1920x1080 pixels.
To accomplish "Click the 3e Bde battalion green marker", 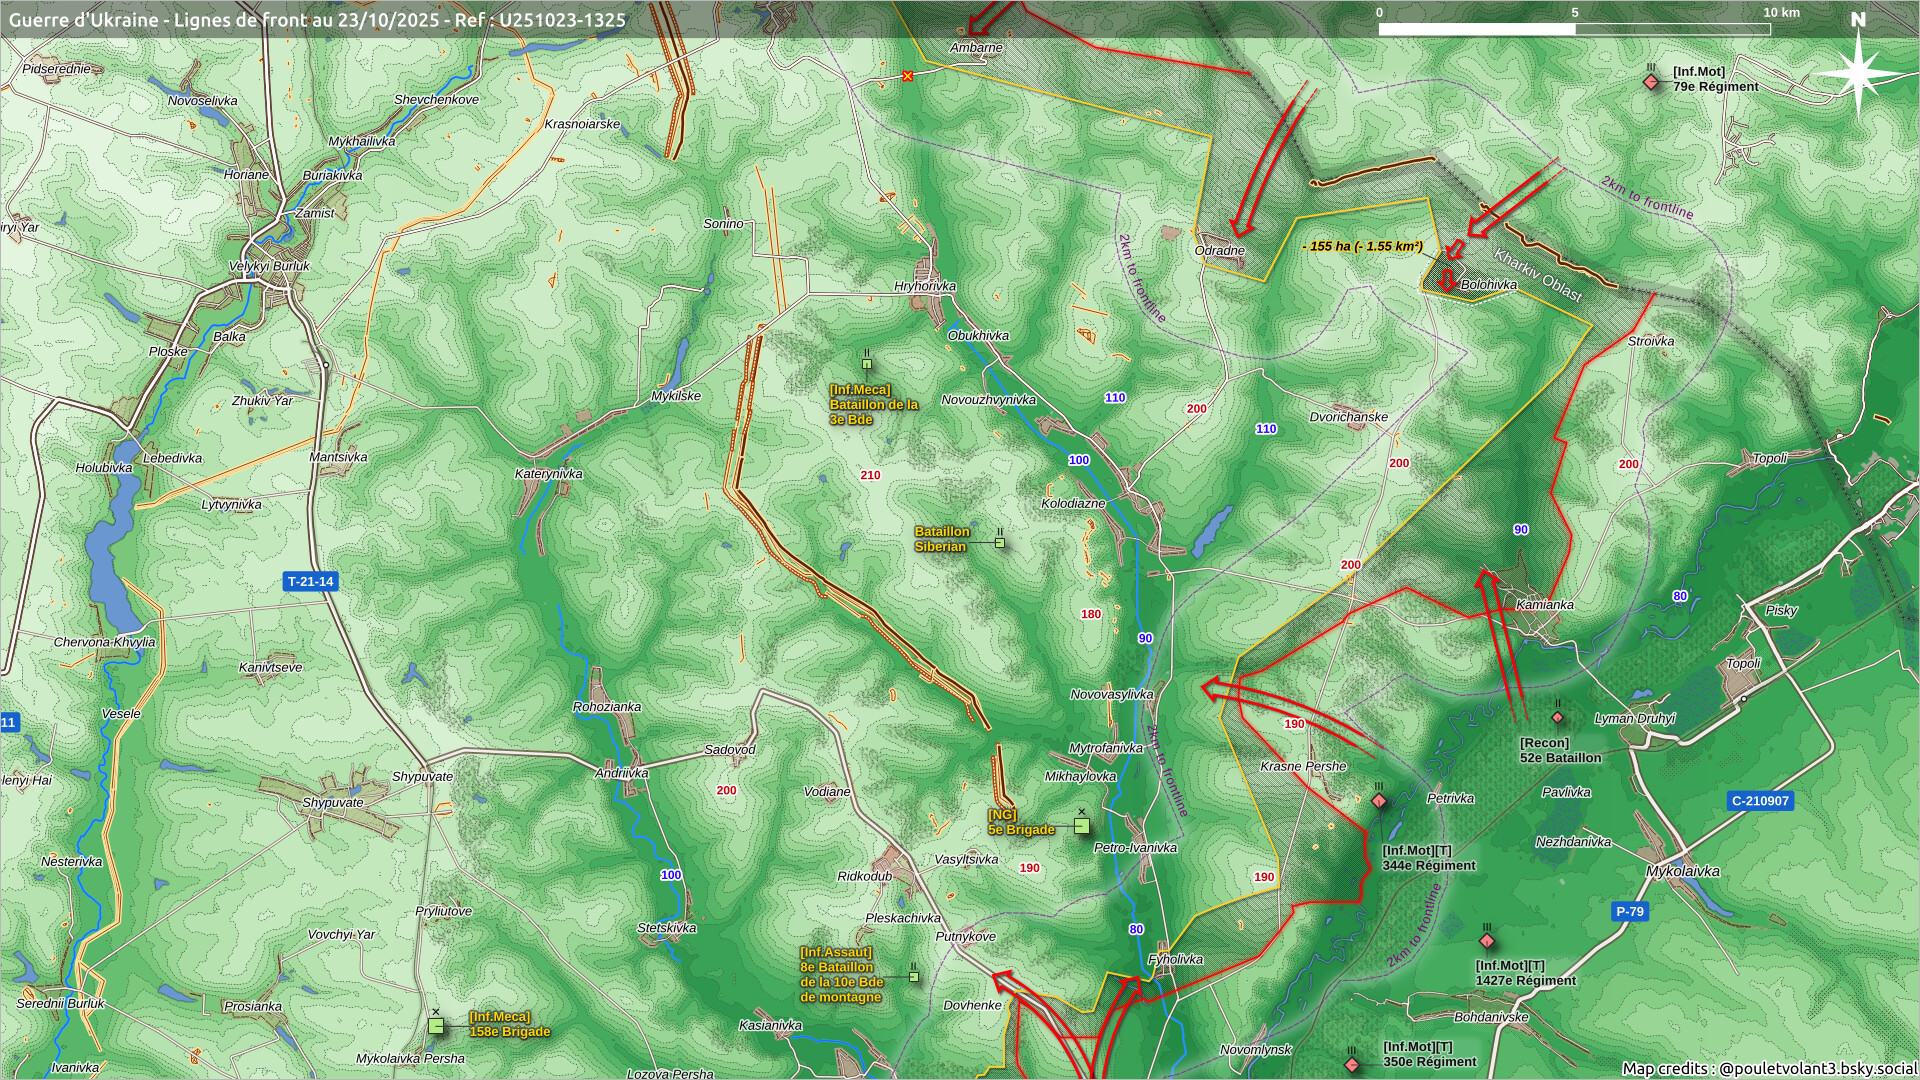I will pos(867,364).
